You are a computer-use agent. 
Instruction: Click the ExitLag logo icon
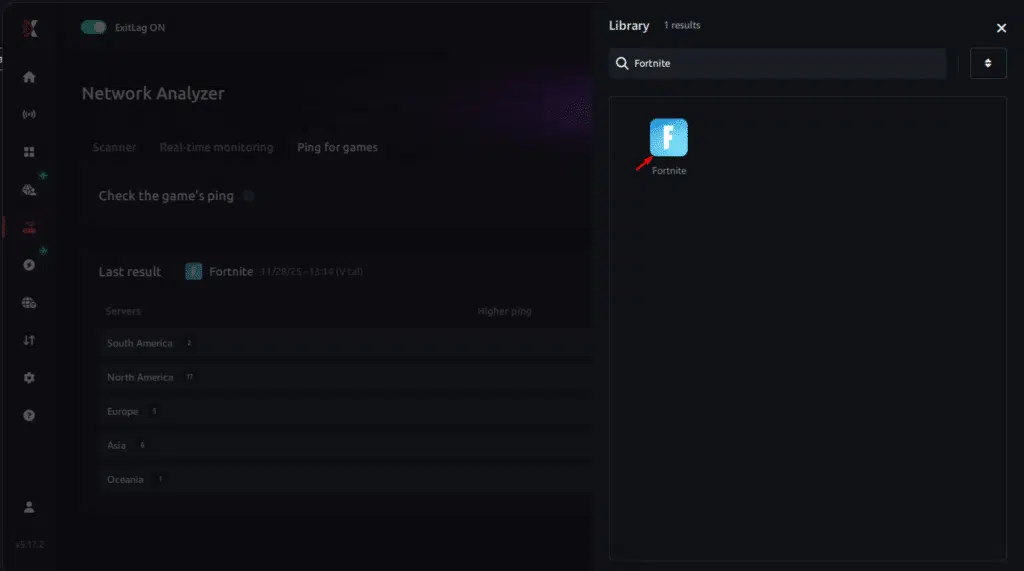click(x=29, y=28)
